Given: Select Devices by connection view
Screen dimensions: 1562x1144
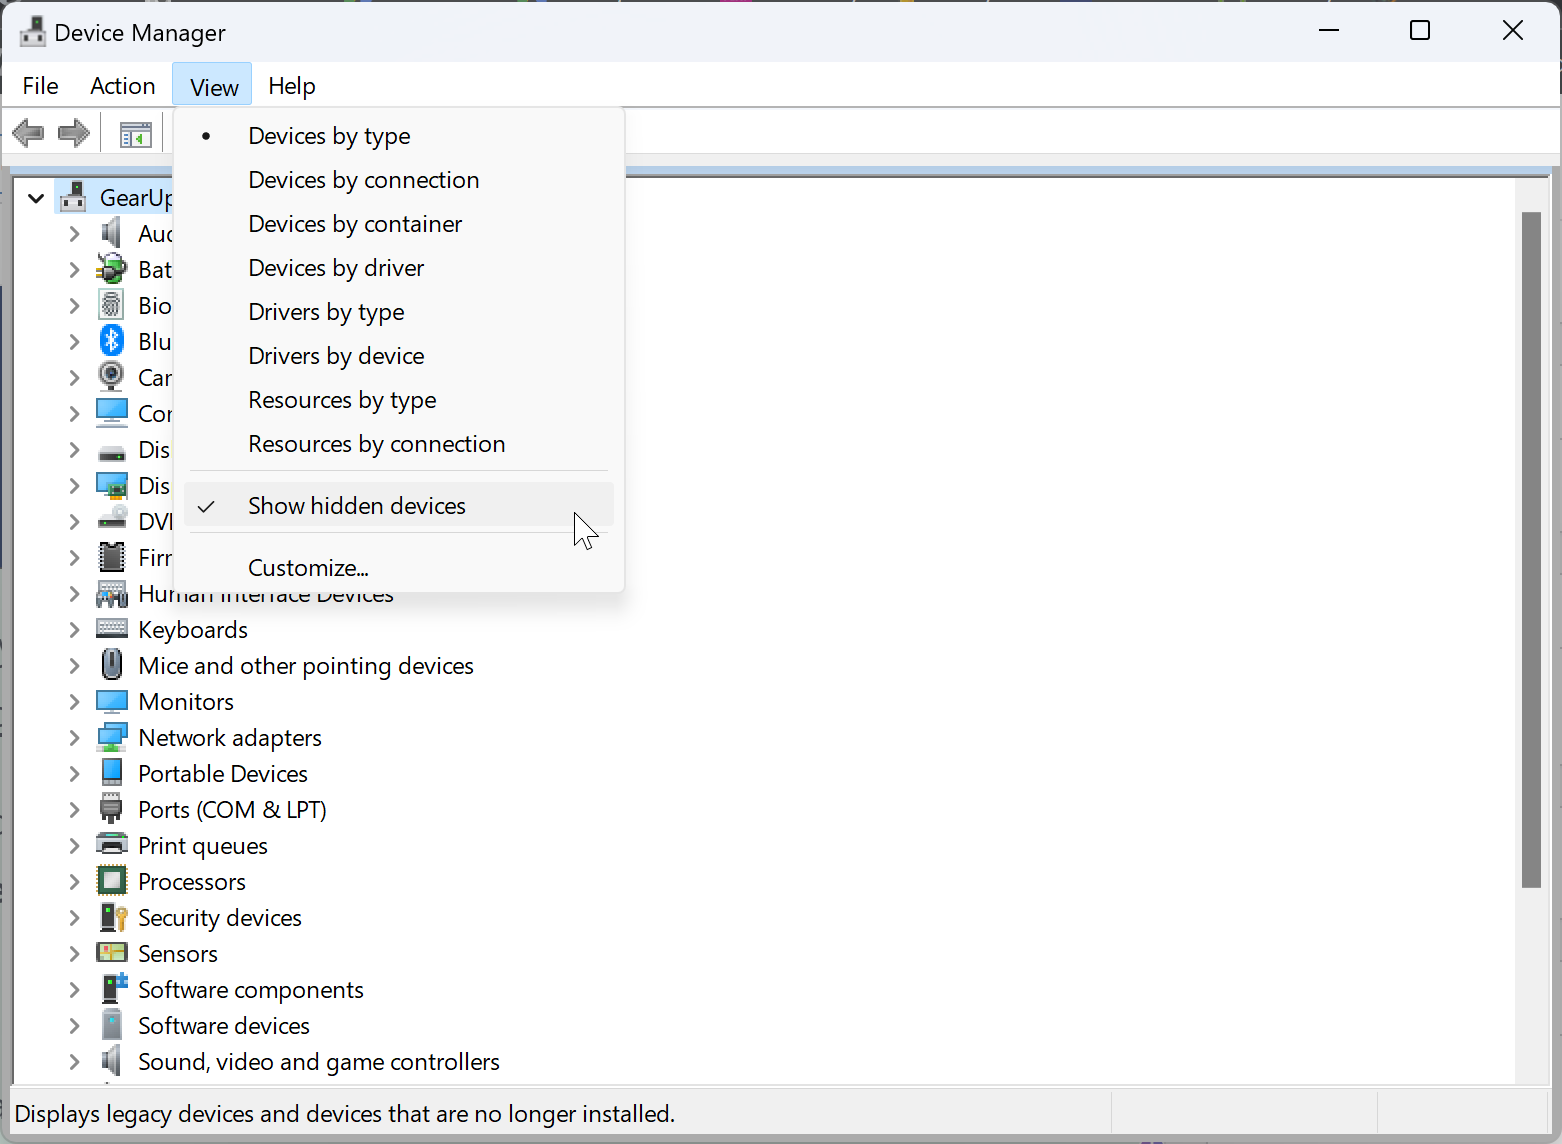Looking at the screenshot, I should tap(399, 180).
